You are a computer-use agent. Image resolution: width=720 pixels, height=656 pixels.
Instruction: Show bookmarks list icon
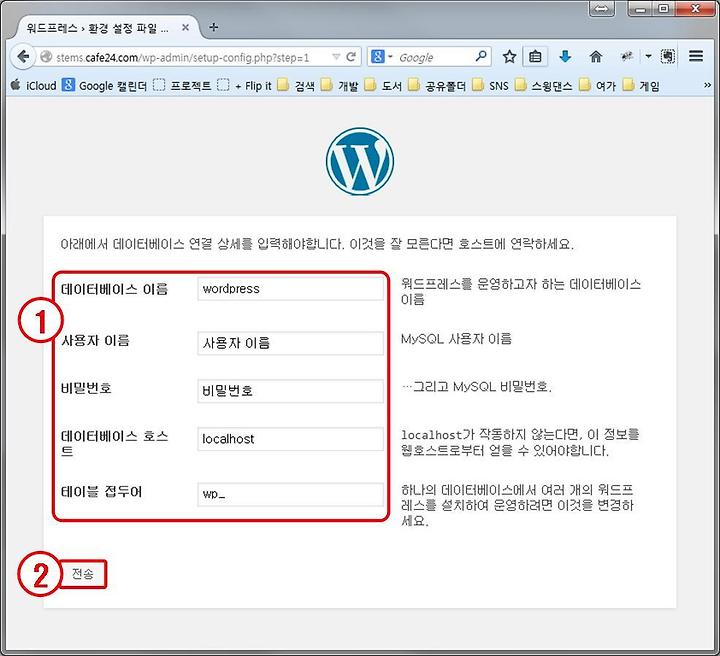point(535,57)
